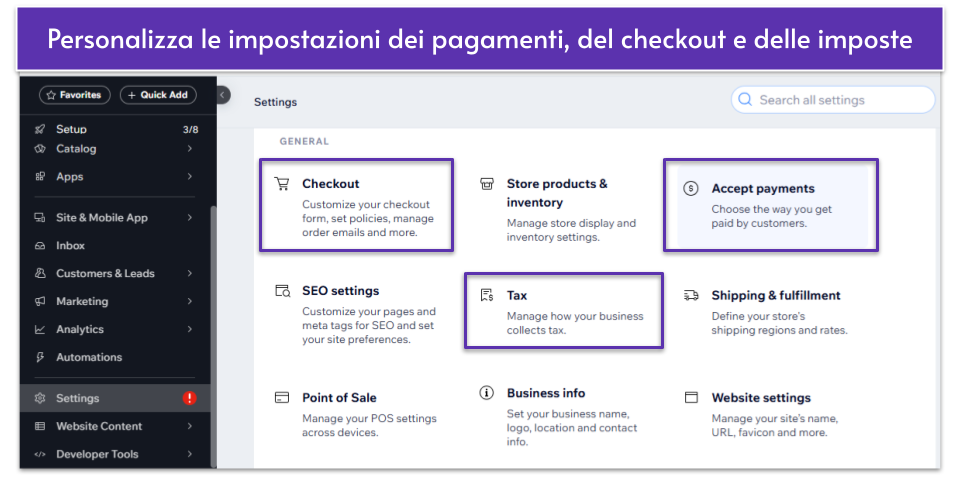Collapse the sidebar with the arrow handle
Image resolution: width=960 pixels, height=480 pixels.
point(223,95)
